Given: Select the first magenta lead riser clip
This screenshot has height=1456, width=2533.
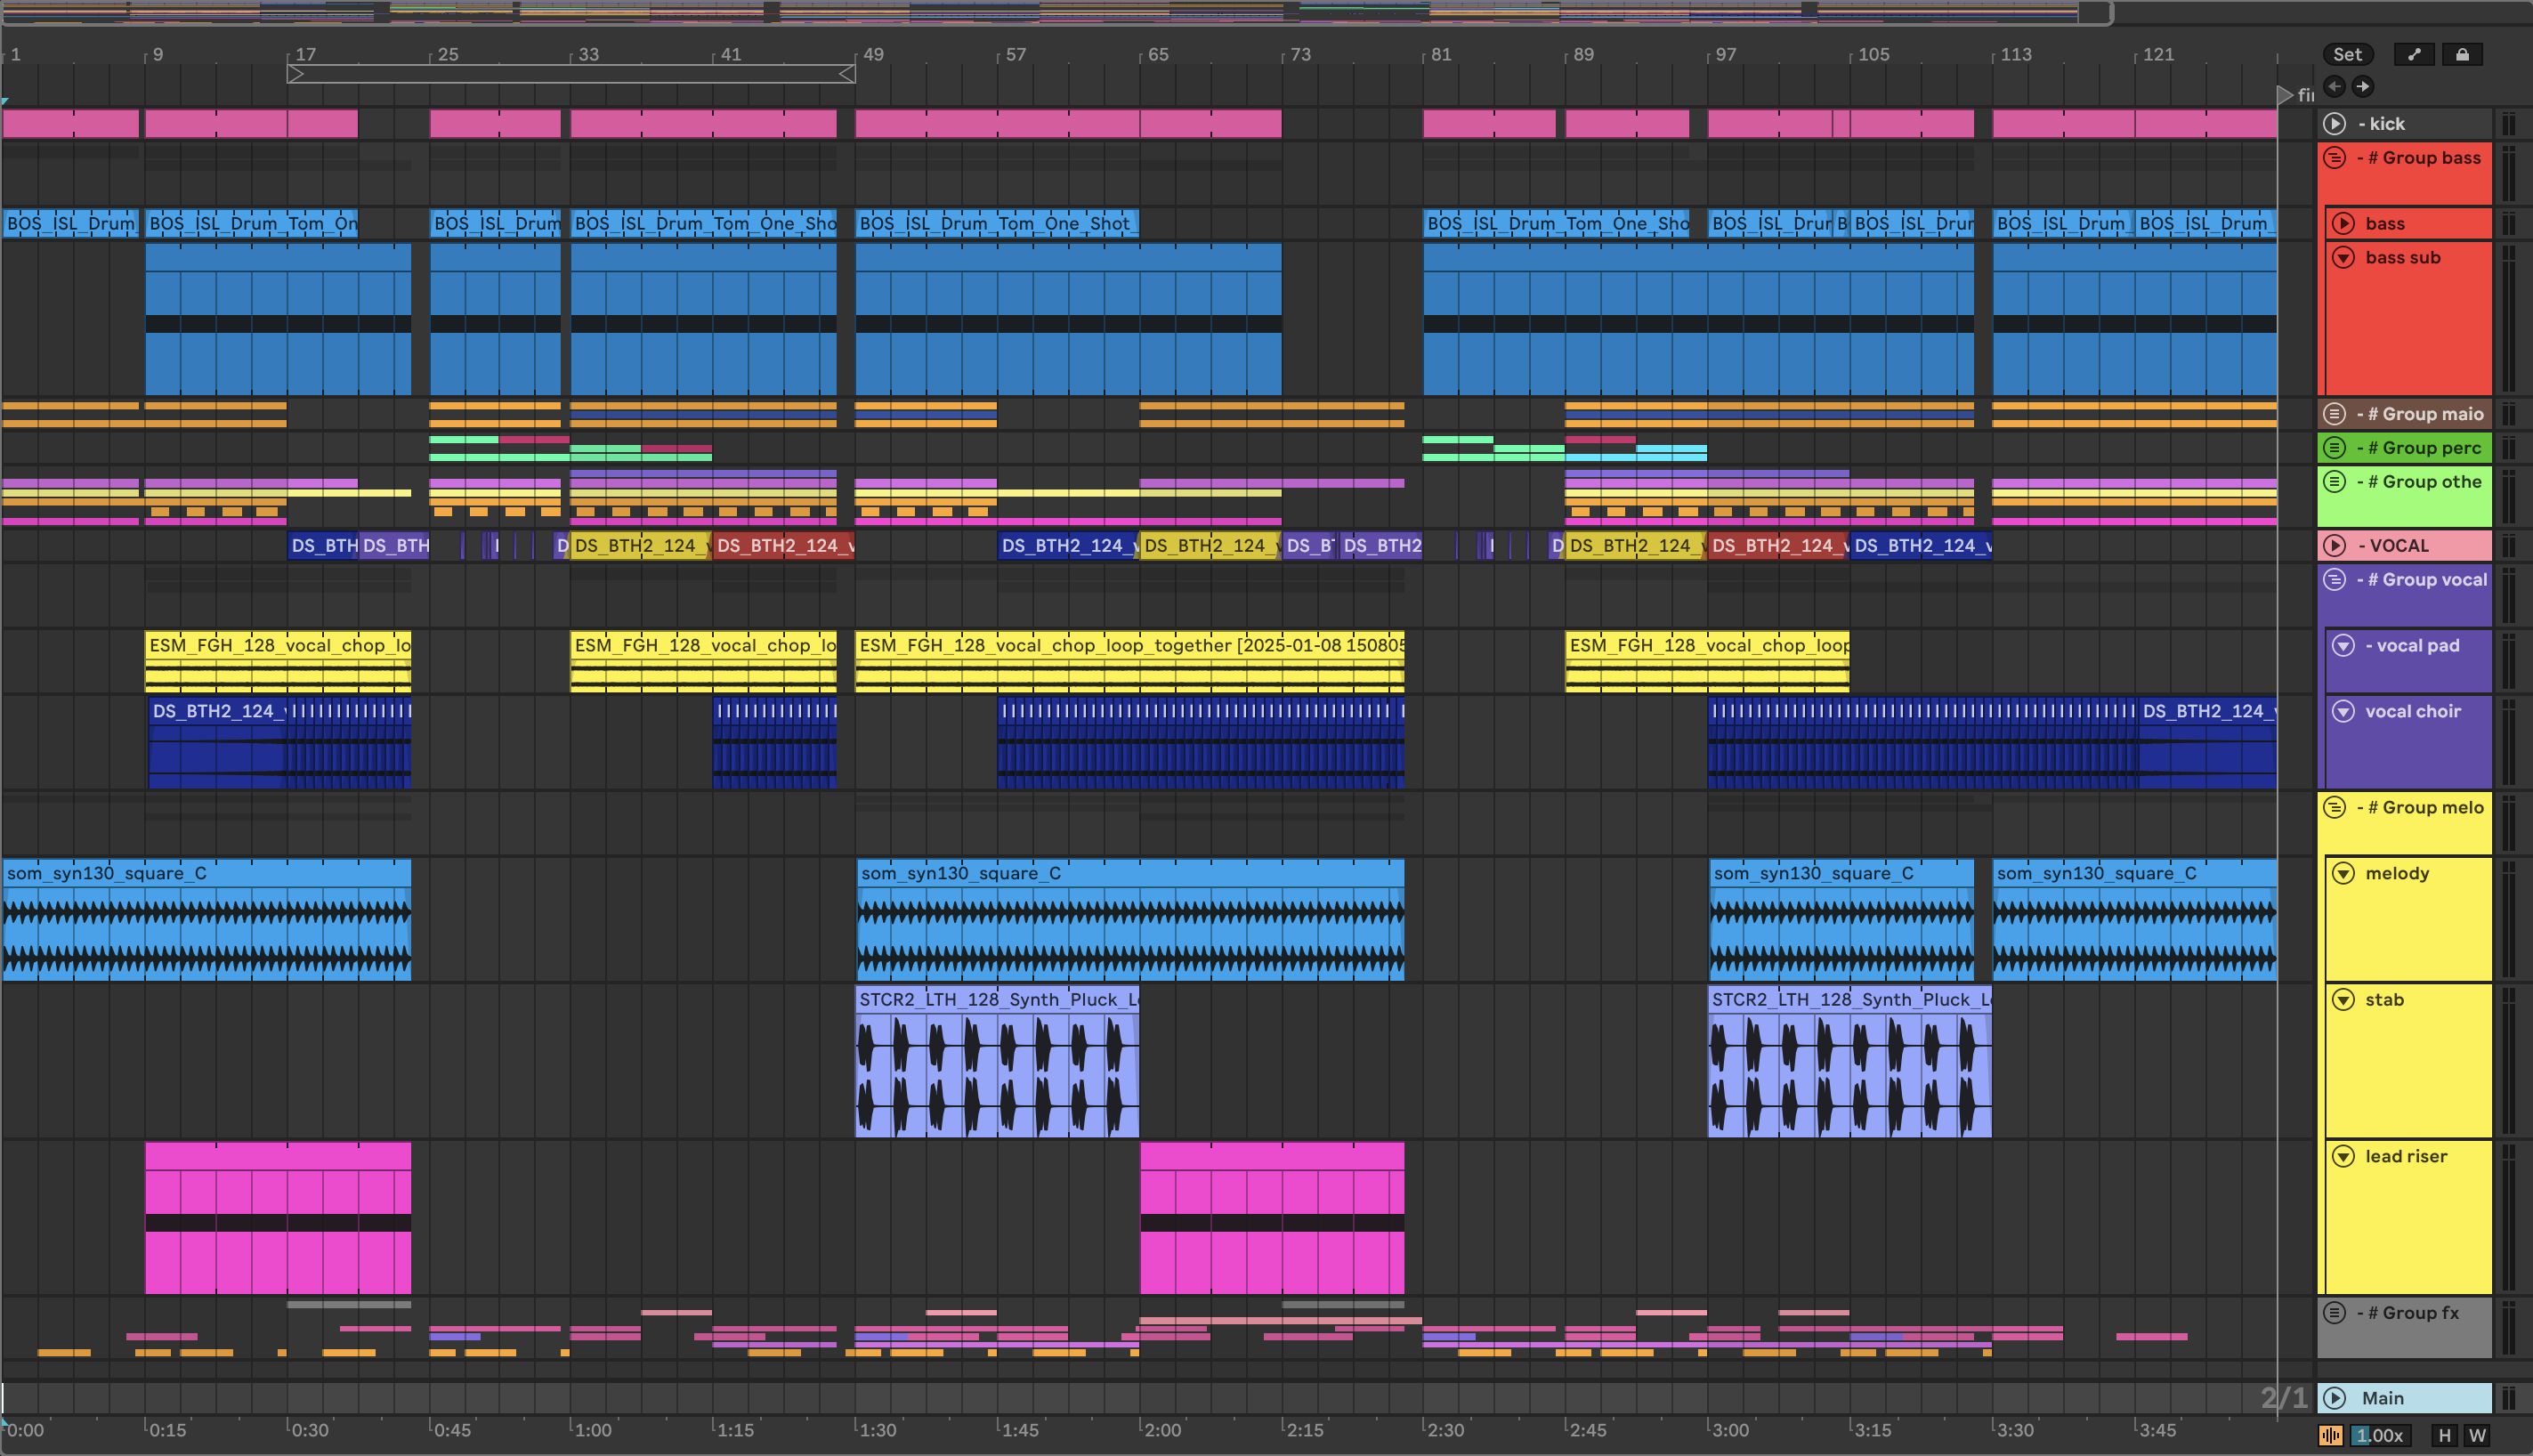Looking at the screenshot, I should click(x=278, y=1218).
